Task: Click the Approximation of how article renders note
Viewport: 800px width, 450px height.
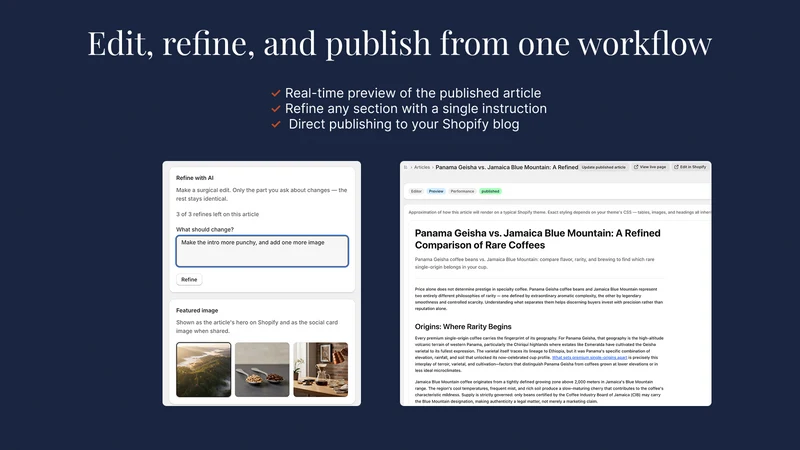Action: click(559, 212)
